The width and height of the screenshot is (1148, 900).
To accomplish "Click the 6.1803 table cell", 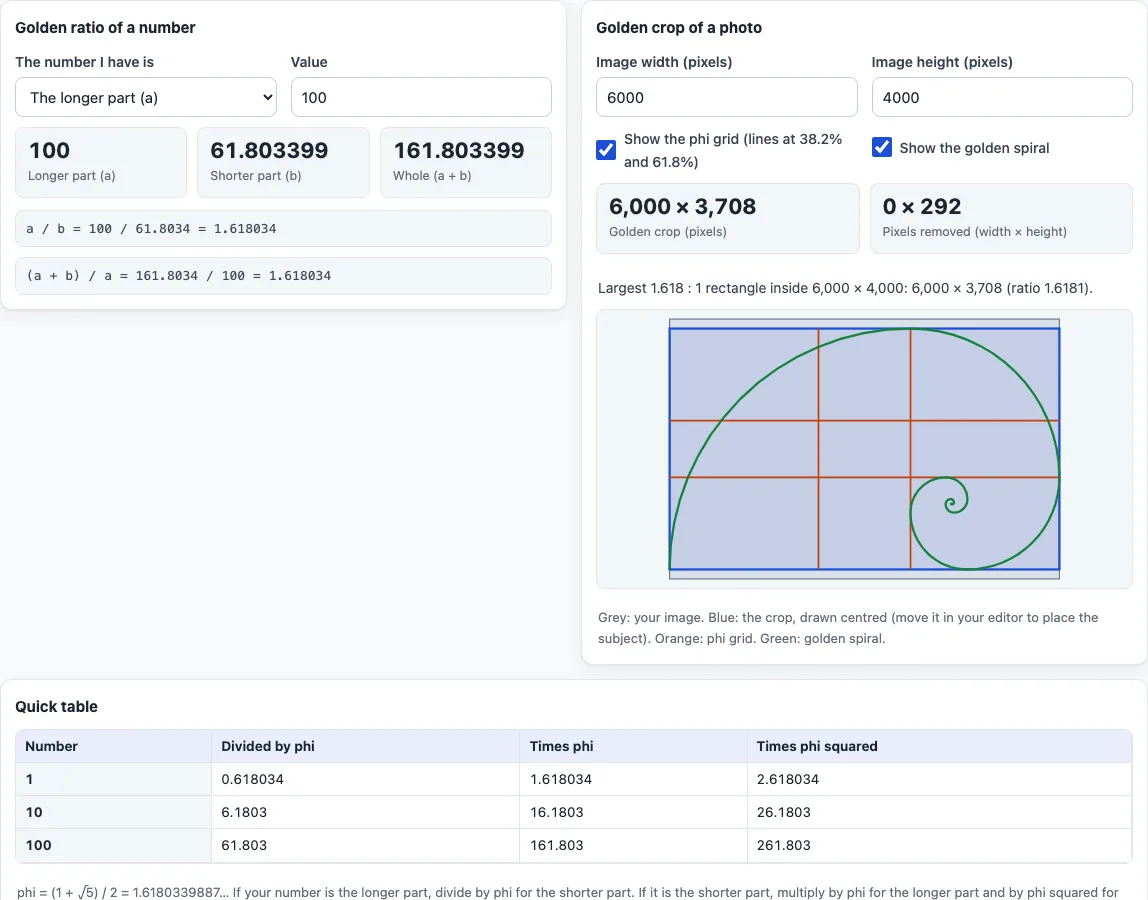I will coord(365,812).
